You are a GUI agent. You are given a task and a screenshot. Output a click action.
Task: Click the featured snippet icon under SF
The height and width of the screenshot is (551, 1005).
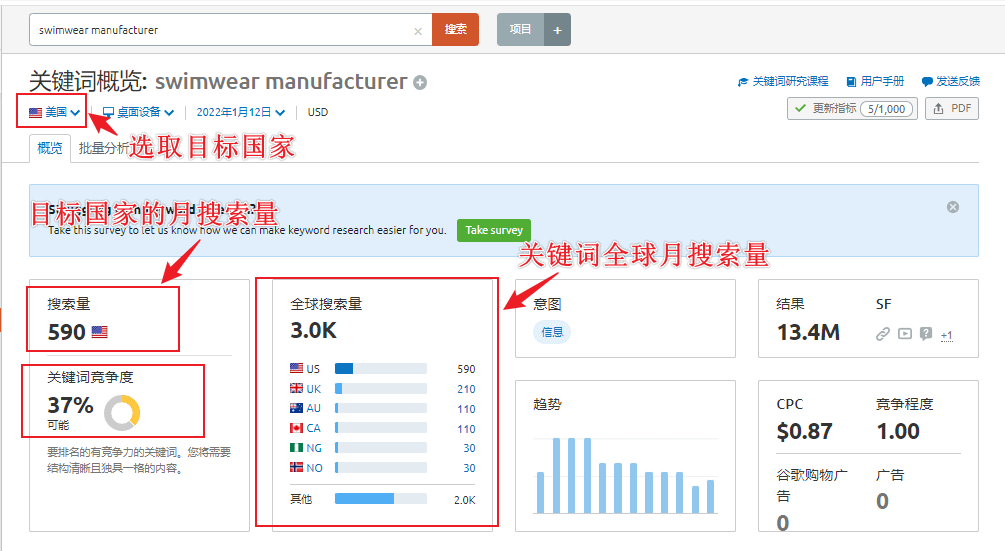pyautogui.click(x=926, y=334)
